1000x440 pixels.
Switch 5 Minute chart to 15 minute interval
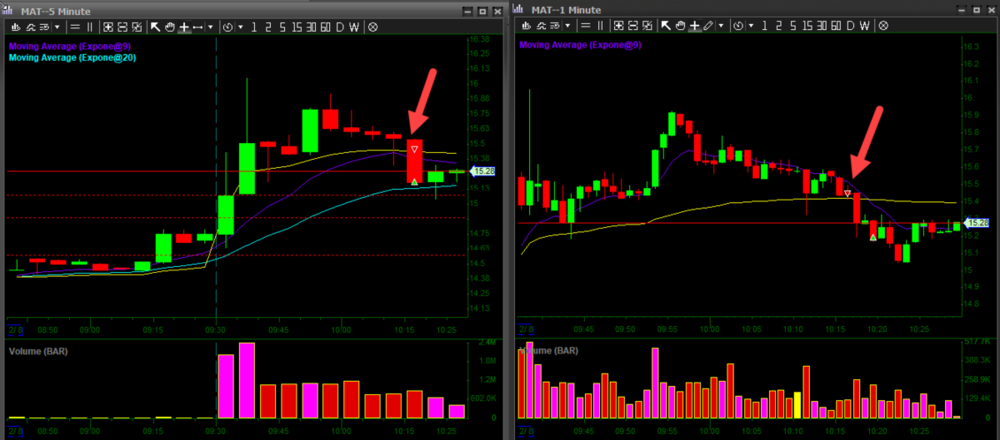[299, 27]
